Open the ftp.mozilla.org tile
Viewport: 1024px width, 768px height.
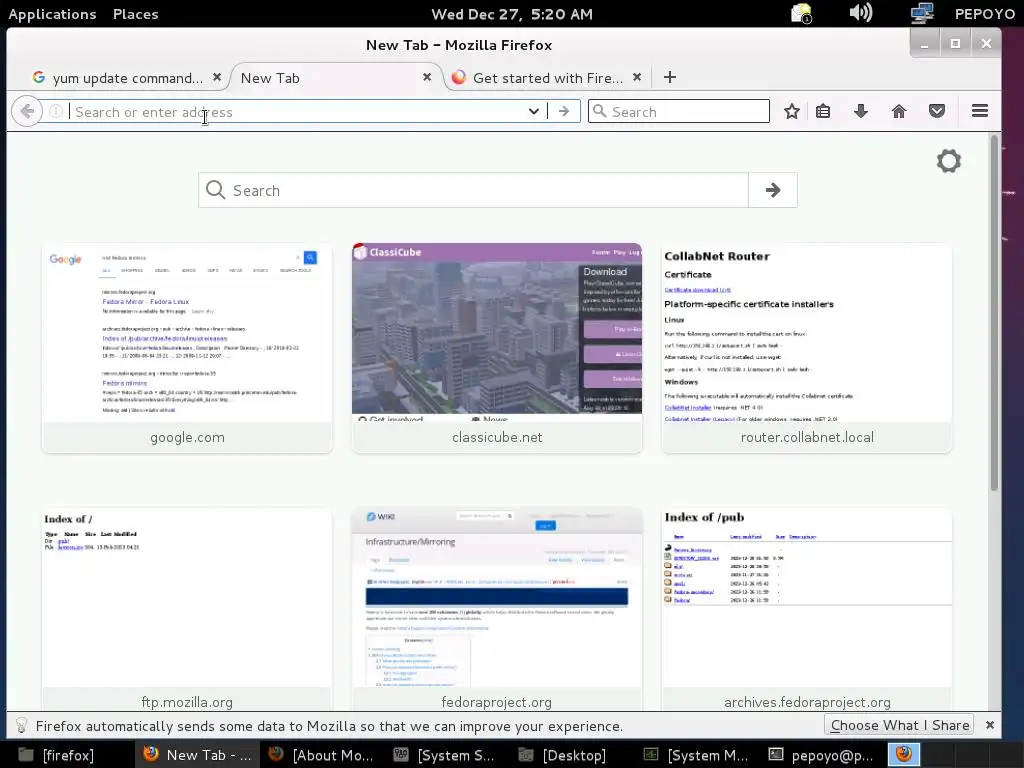point(187,611)
